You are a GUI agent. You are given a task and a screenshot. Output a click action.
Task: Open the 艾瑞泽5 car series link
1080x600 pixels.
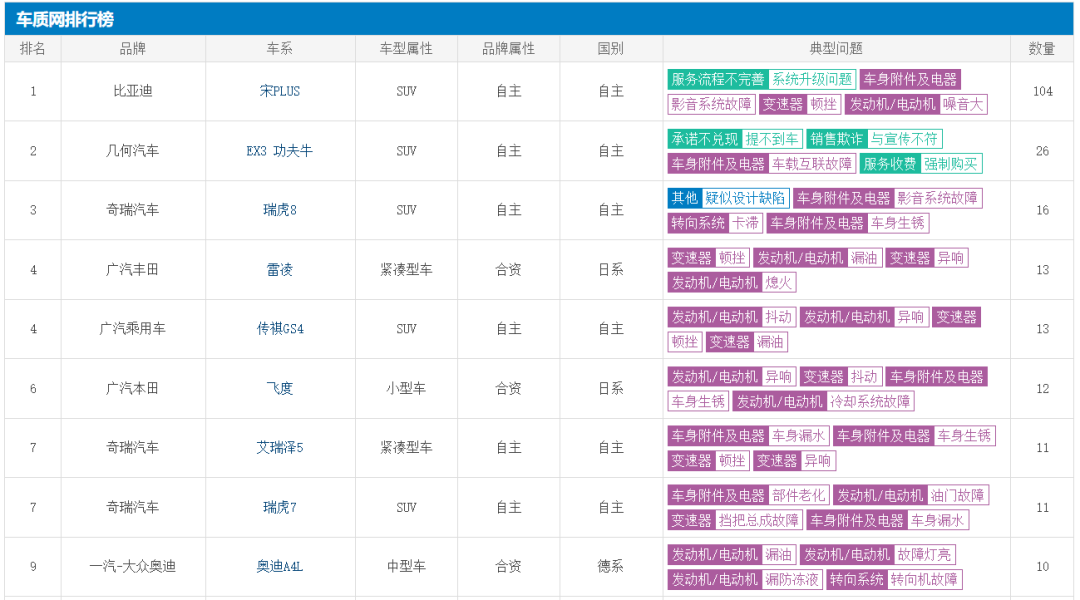point(280,448)
